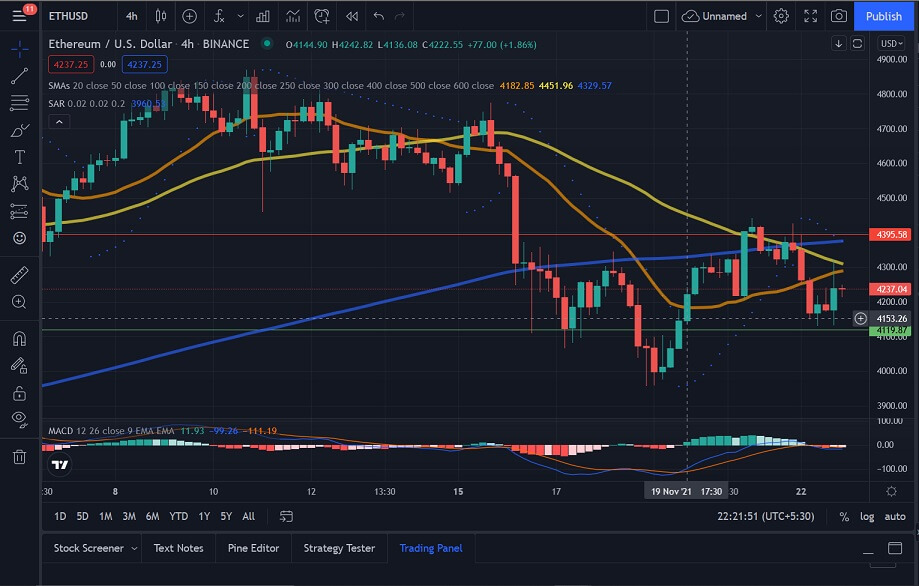Open chart settings gear icon
919x586 pixels.
pos(781,16)
